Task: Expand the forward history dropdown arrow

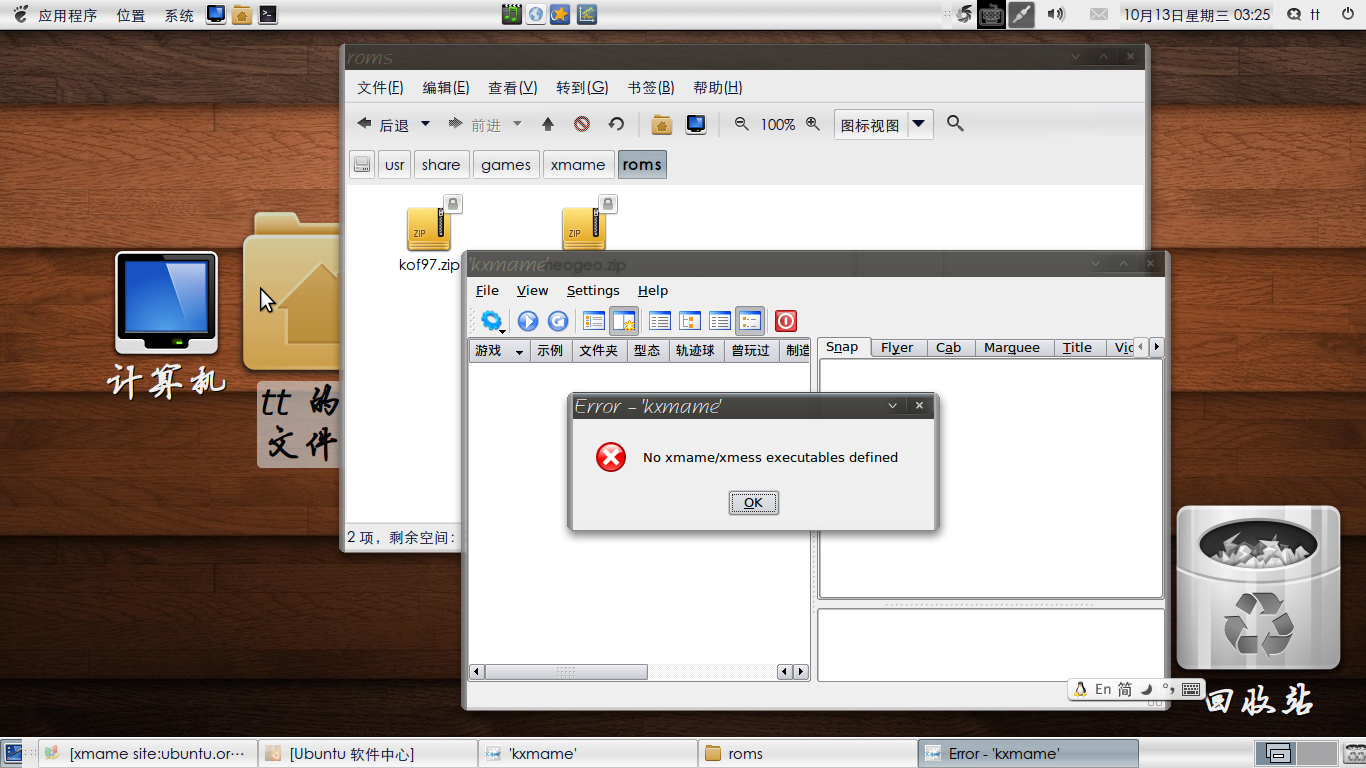Action: [x=517, y=124]
